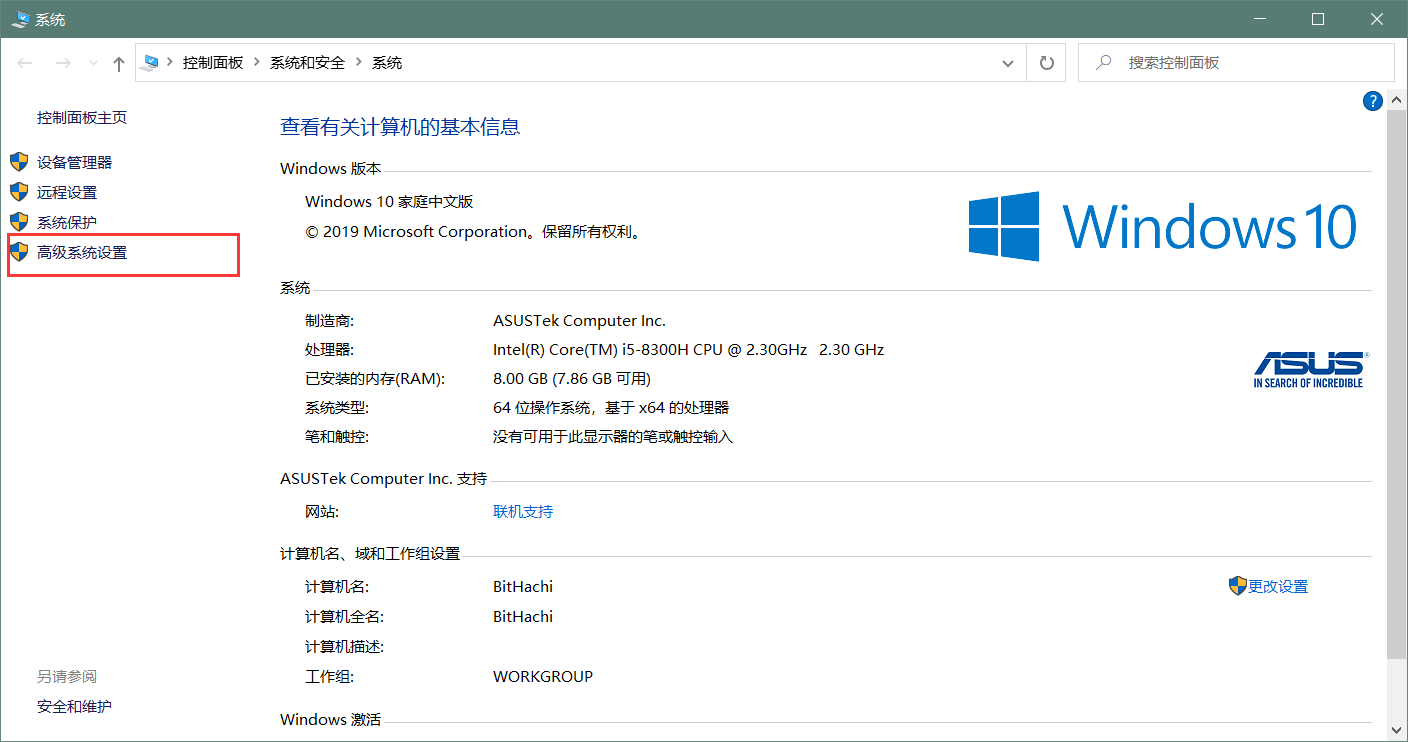The image size is (1408, 742).
Task: Click the shield icon beside 高级系统设置
Action: (19, 252)
